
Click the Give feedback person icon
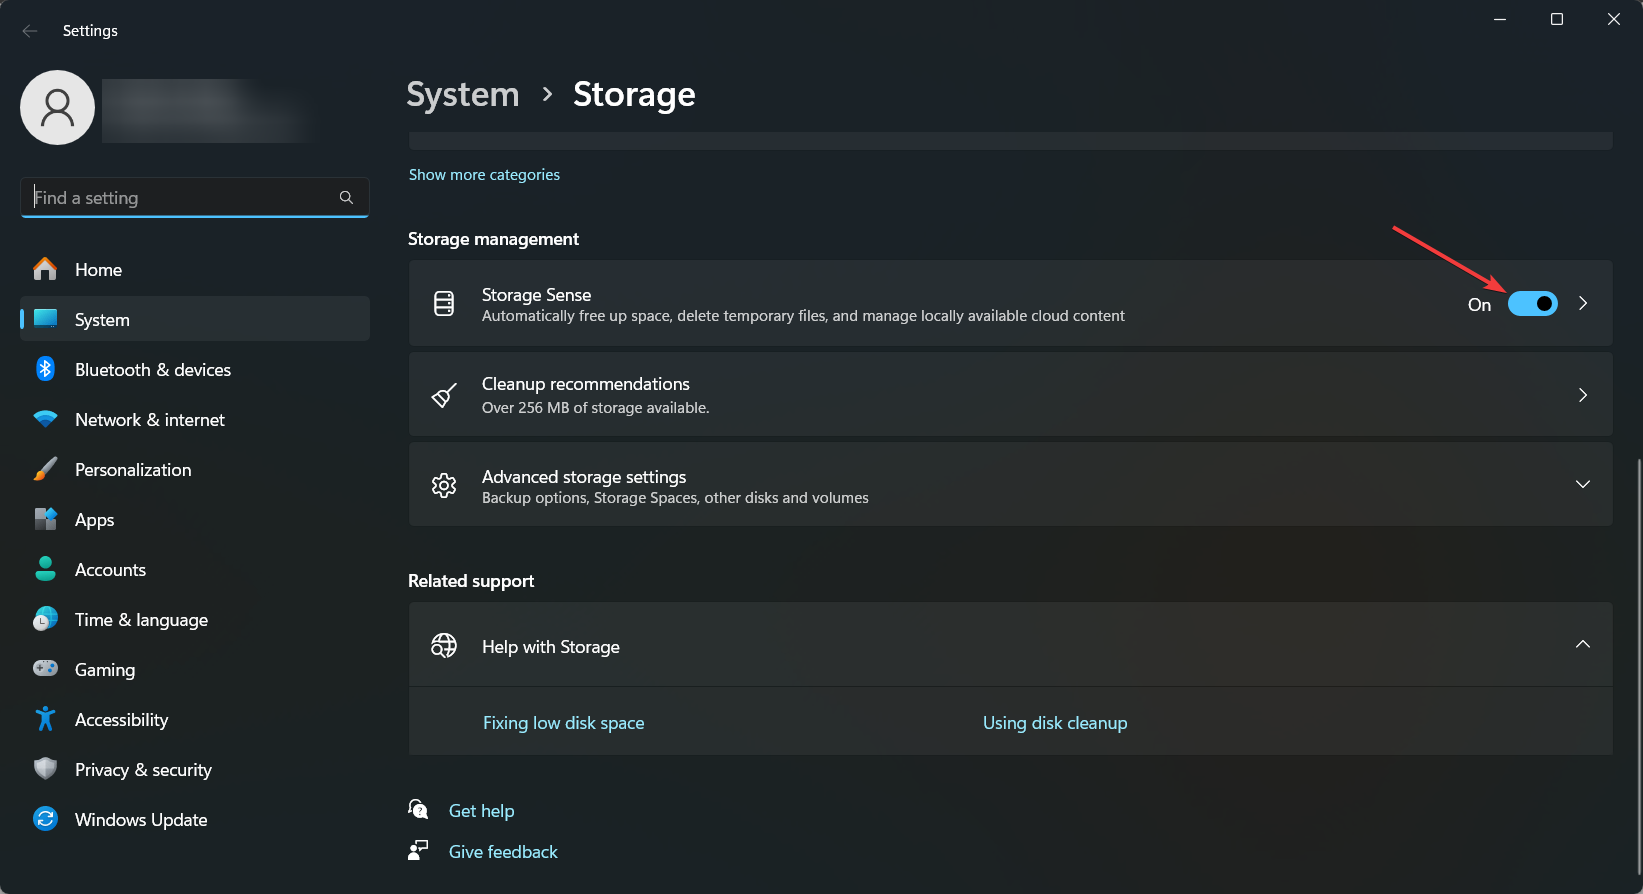(418, 850)
